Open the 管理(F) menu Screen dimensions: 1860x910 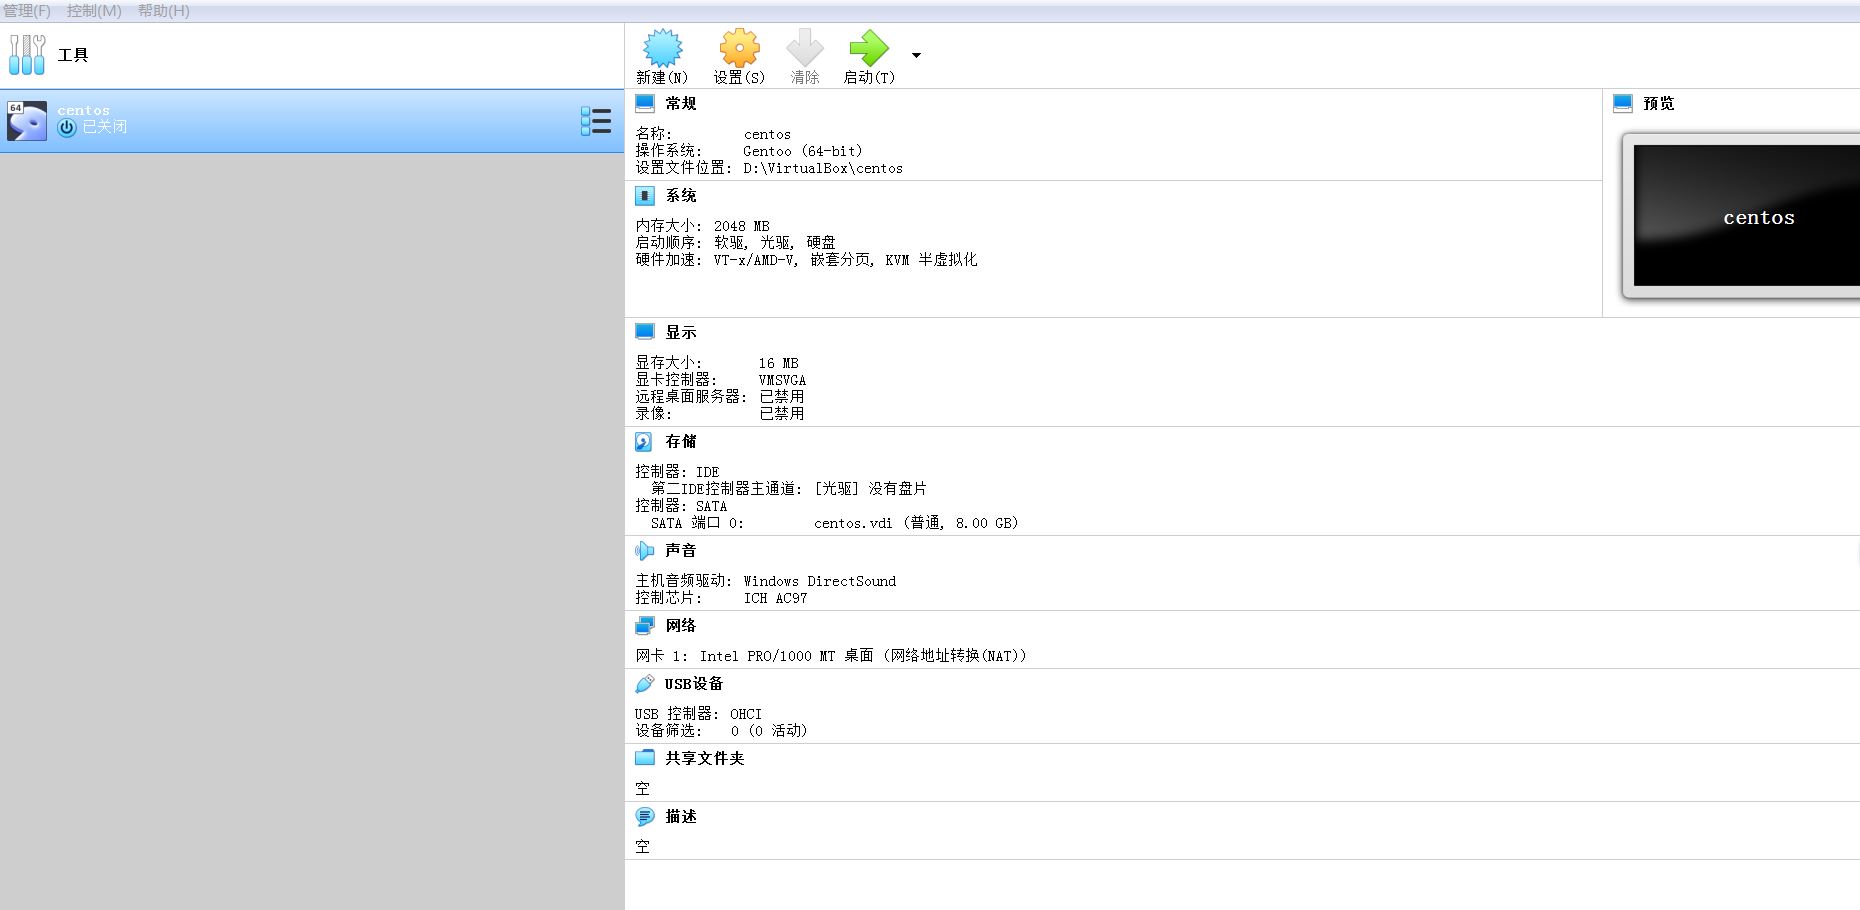(x=27, y=11)
